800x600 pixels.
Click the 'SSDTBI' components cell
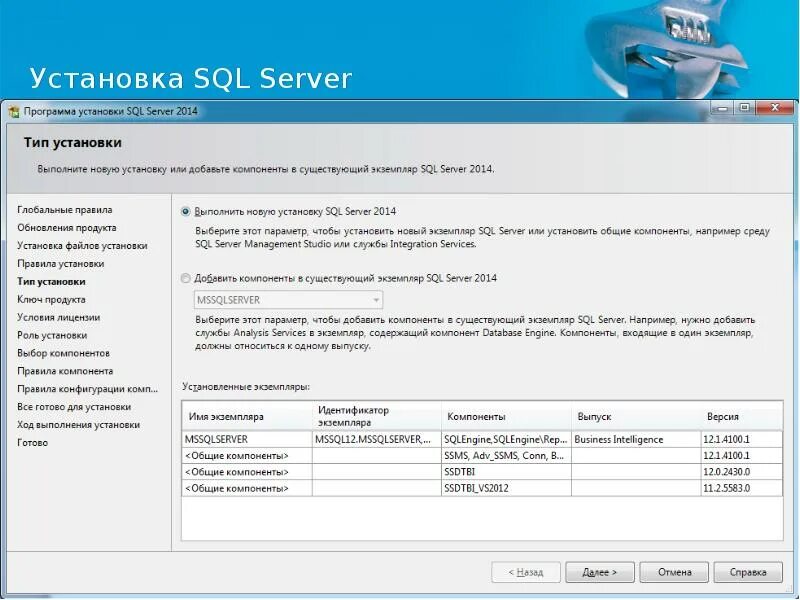506,472
